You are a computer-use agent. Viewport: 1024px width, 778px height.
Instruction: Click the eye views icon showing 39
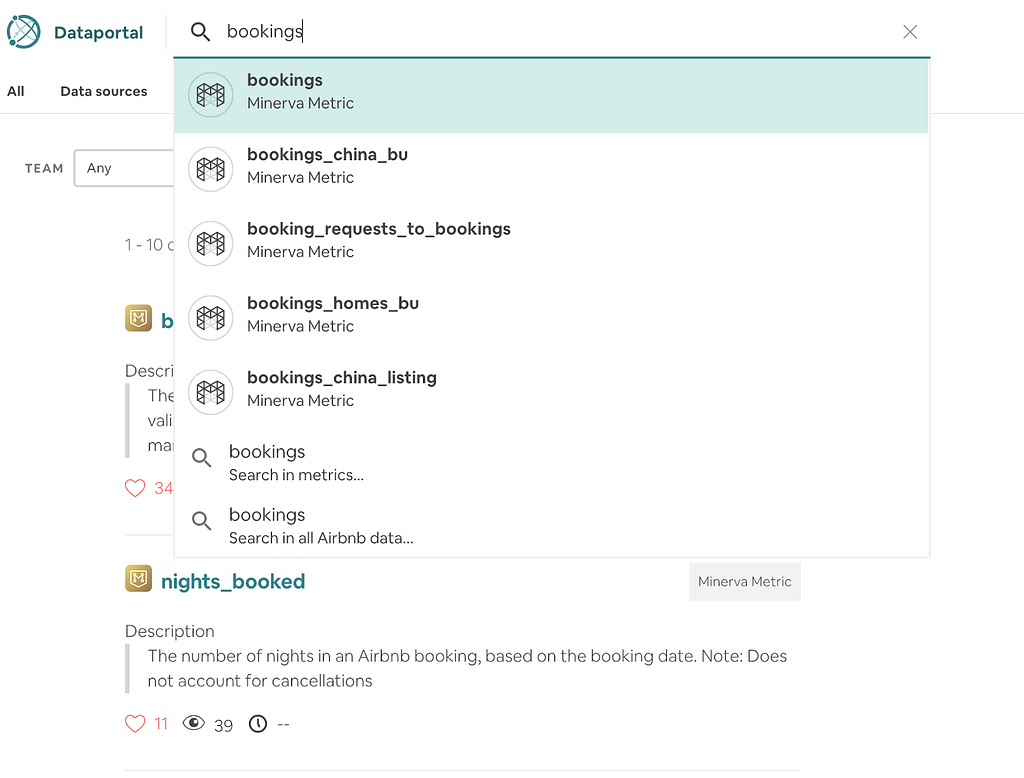193,723
